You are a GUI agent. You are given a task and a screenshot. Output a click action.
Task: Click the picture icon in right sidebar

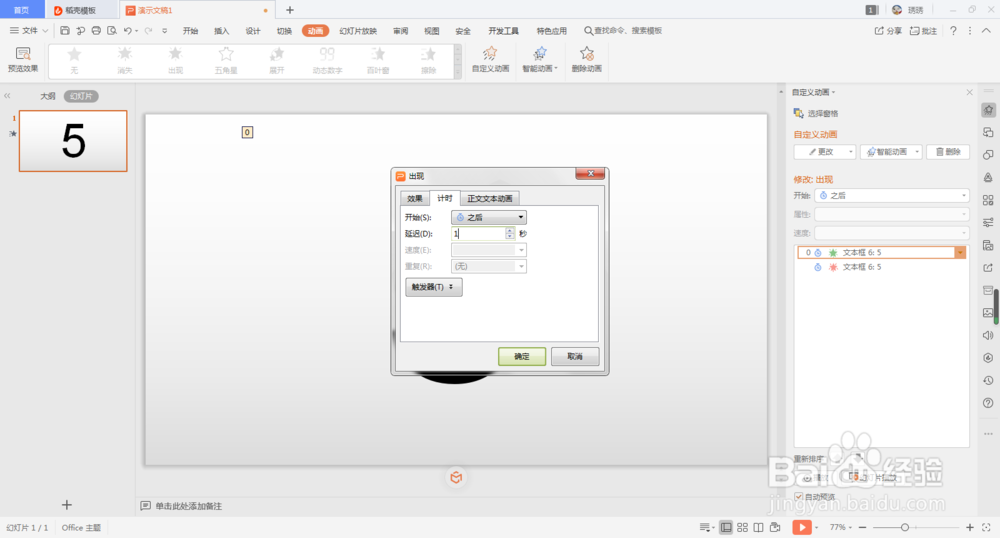click(988, 313)
